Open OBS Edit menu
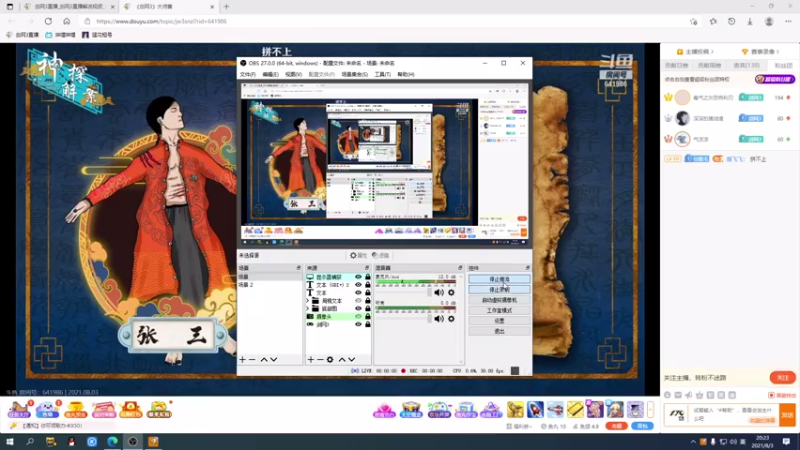This screenshot has width=800, height=450. tap(270, 74)
